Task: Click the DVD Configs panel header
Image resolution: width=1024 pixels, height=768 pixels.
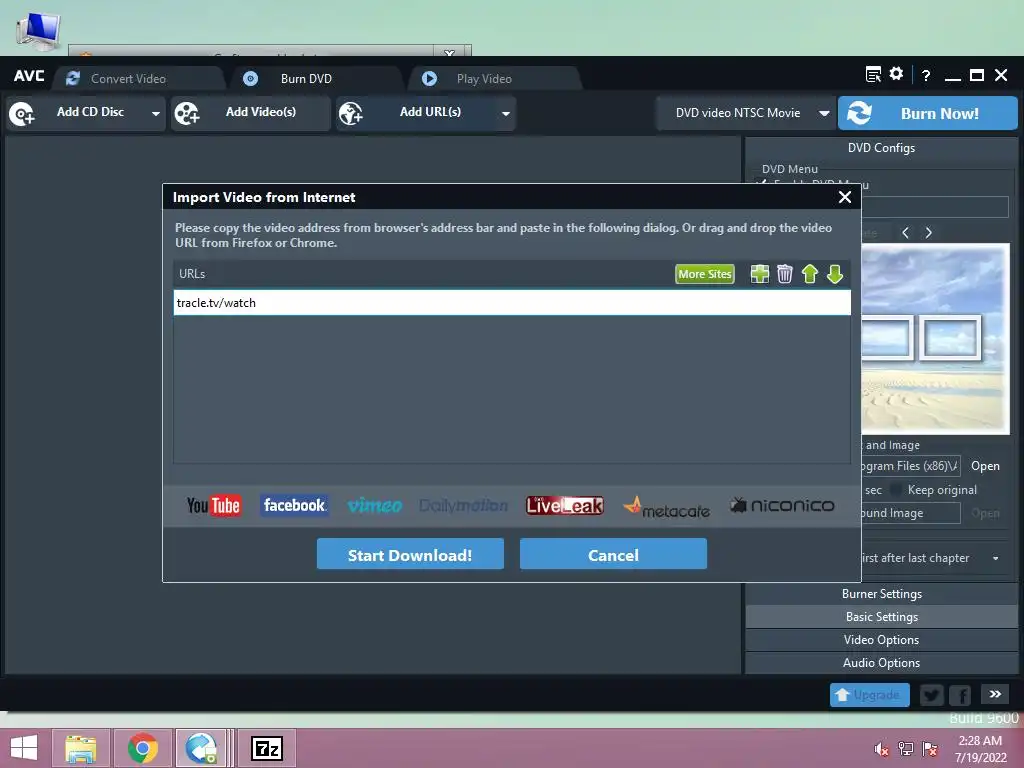Action: coord(882,148)
